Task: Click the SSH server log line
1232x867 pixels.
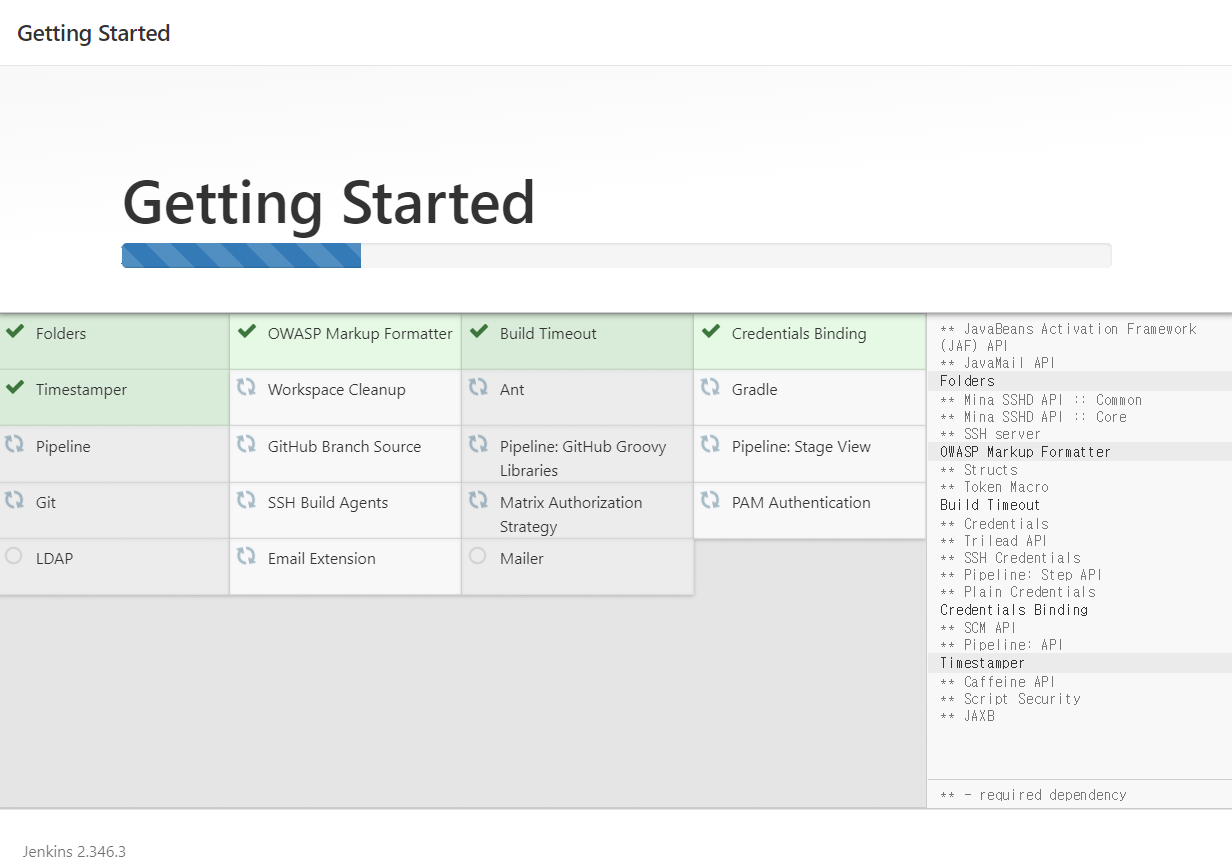Action: coord(990,434)
